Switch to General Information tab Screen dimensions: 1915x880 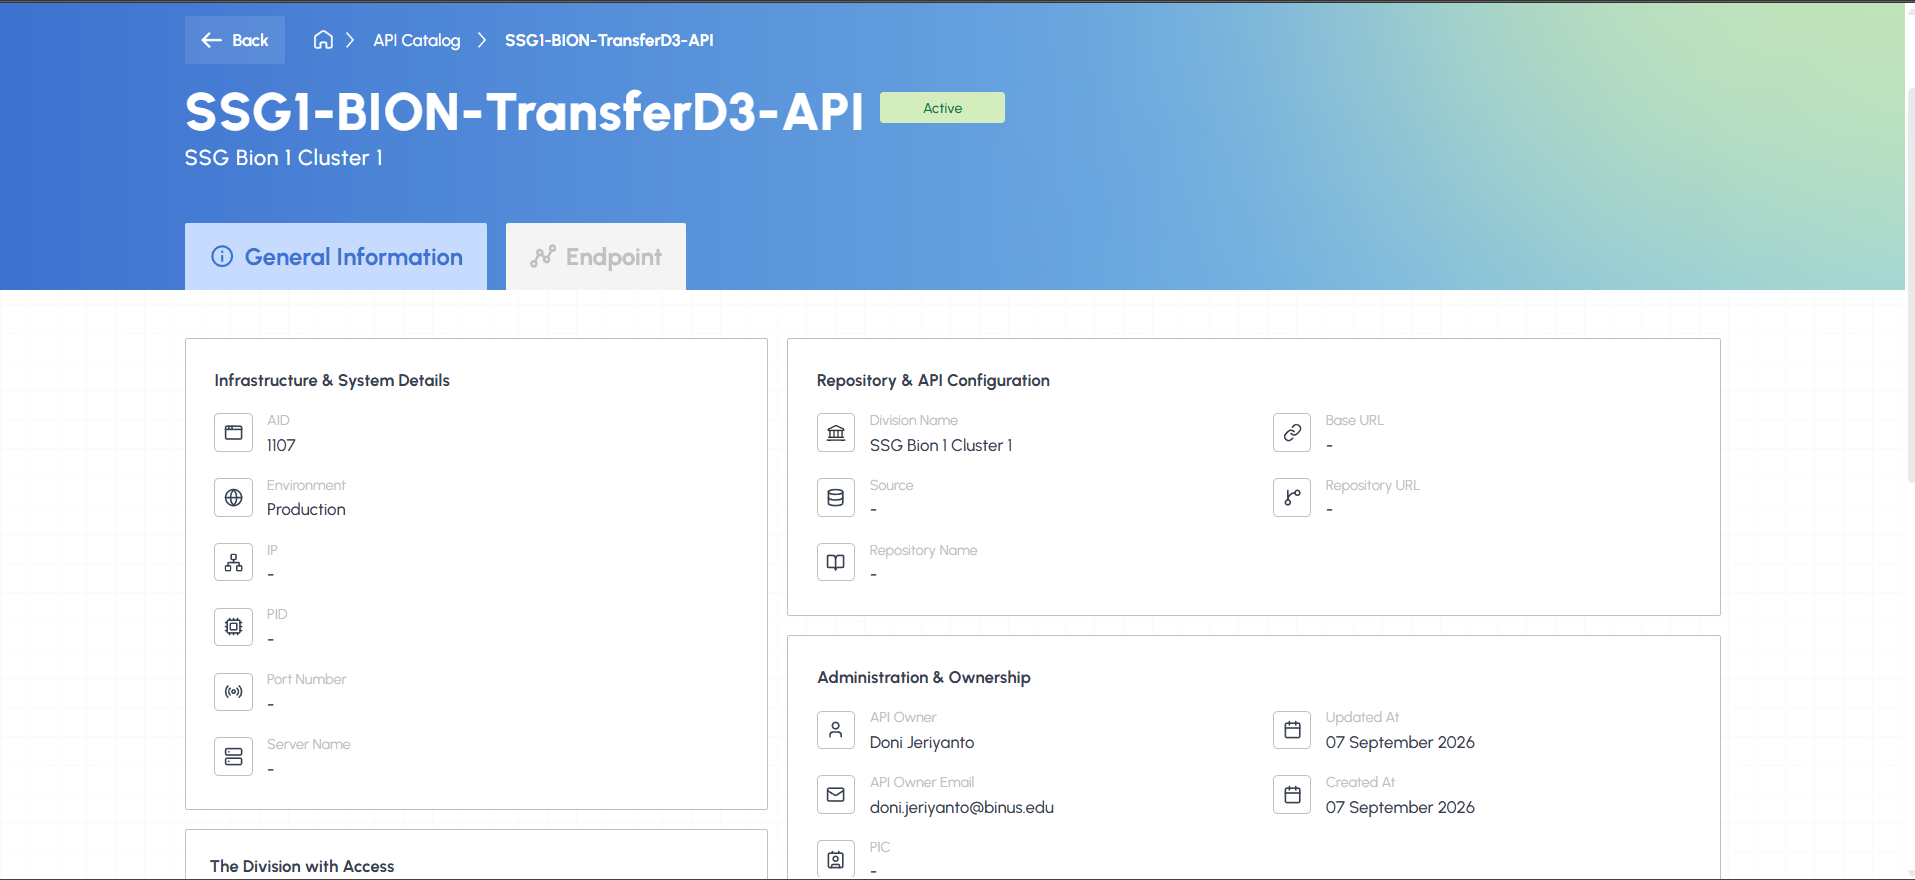(x=336, y=257)
